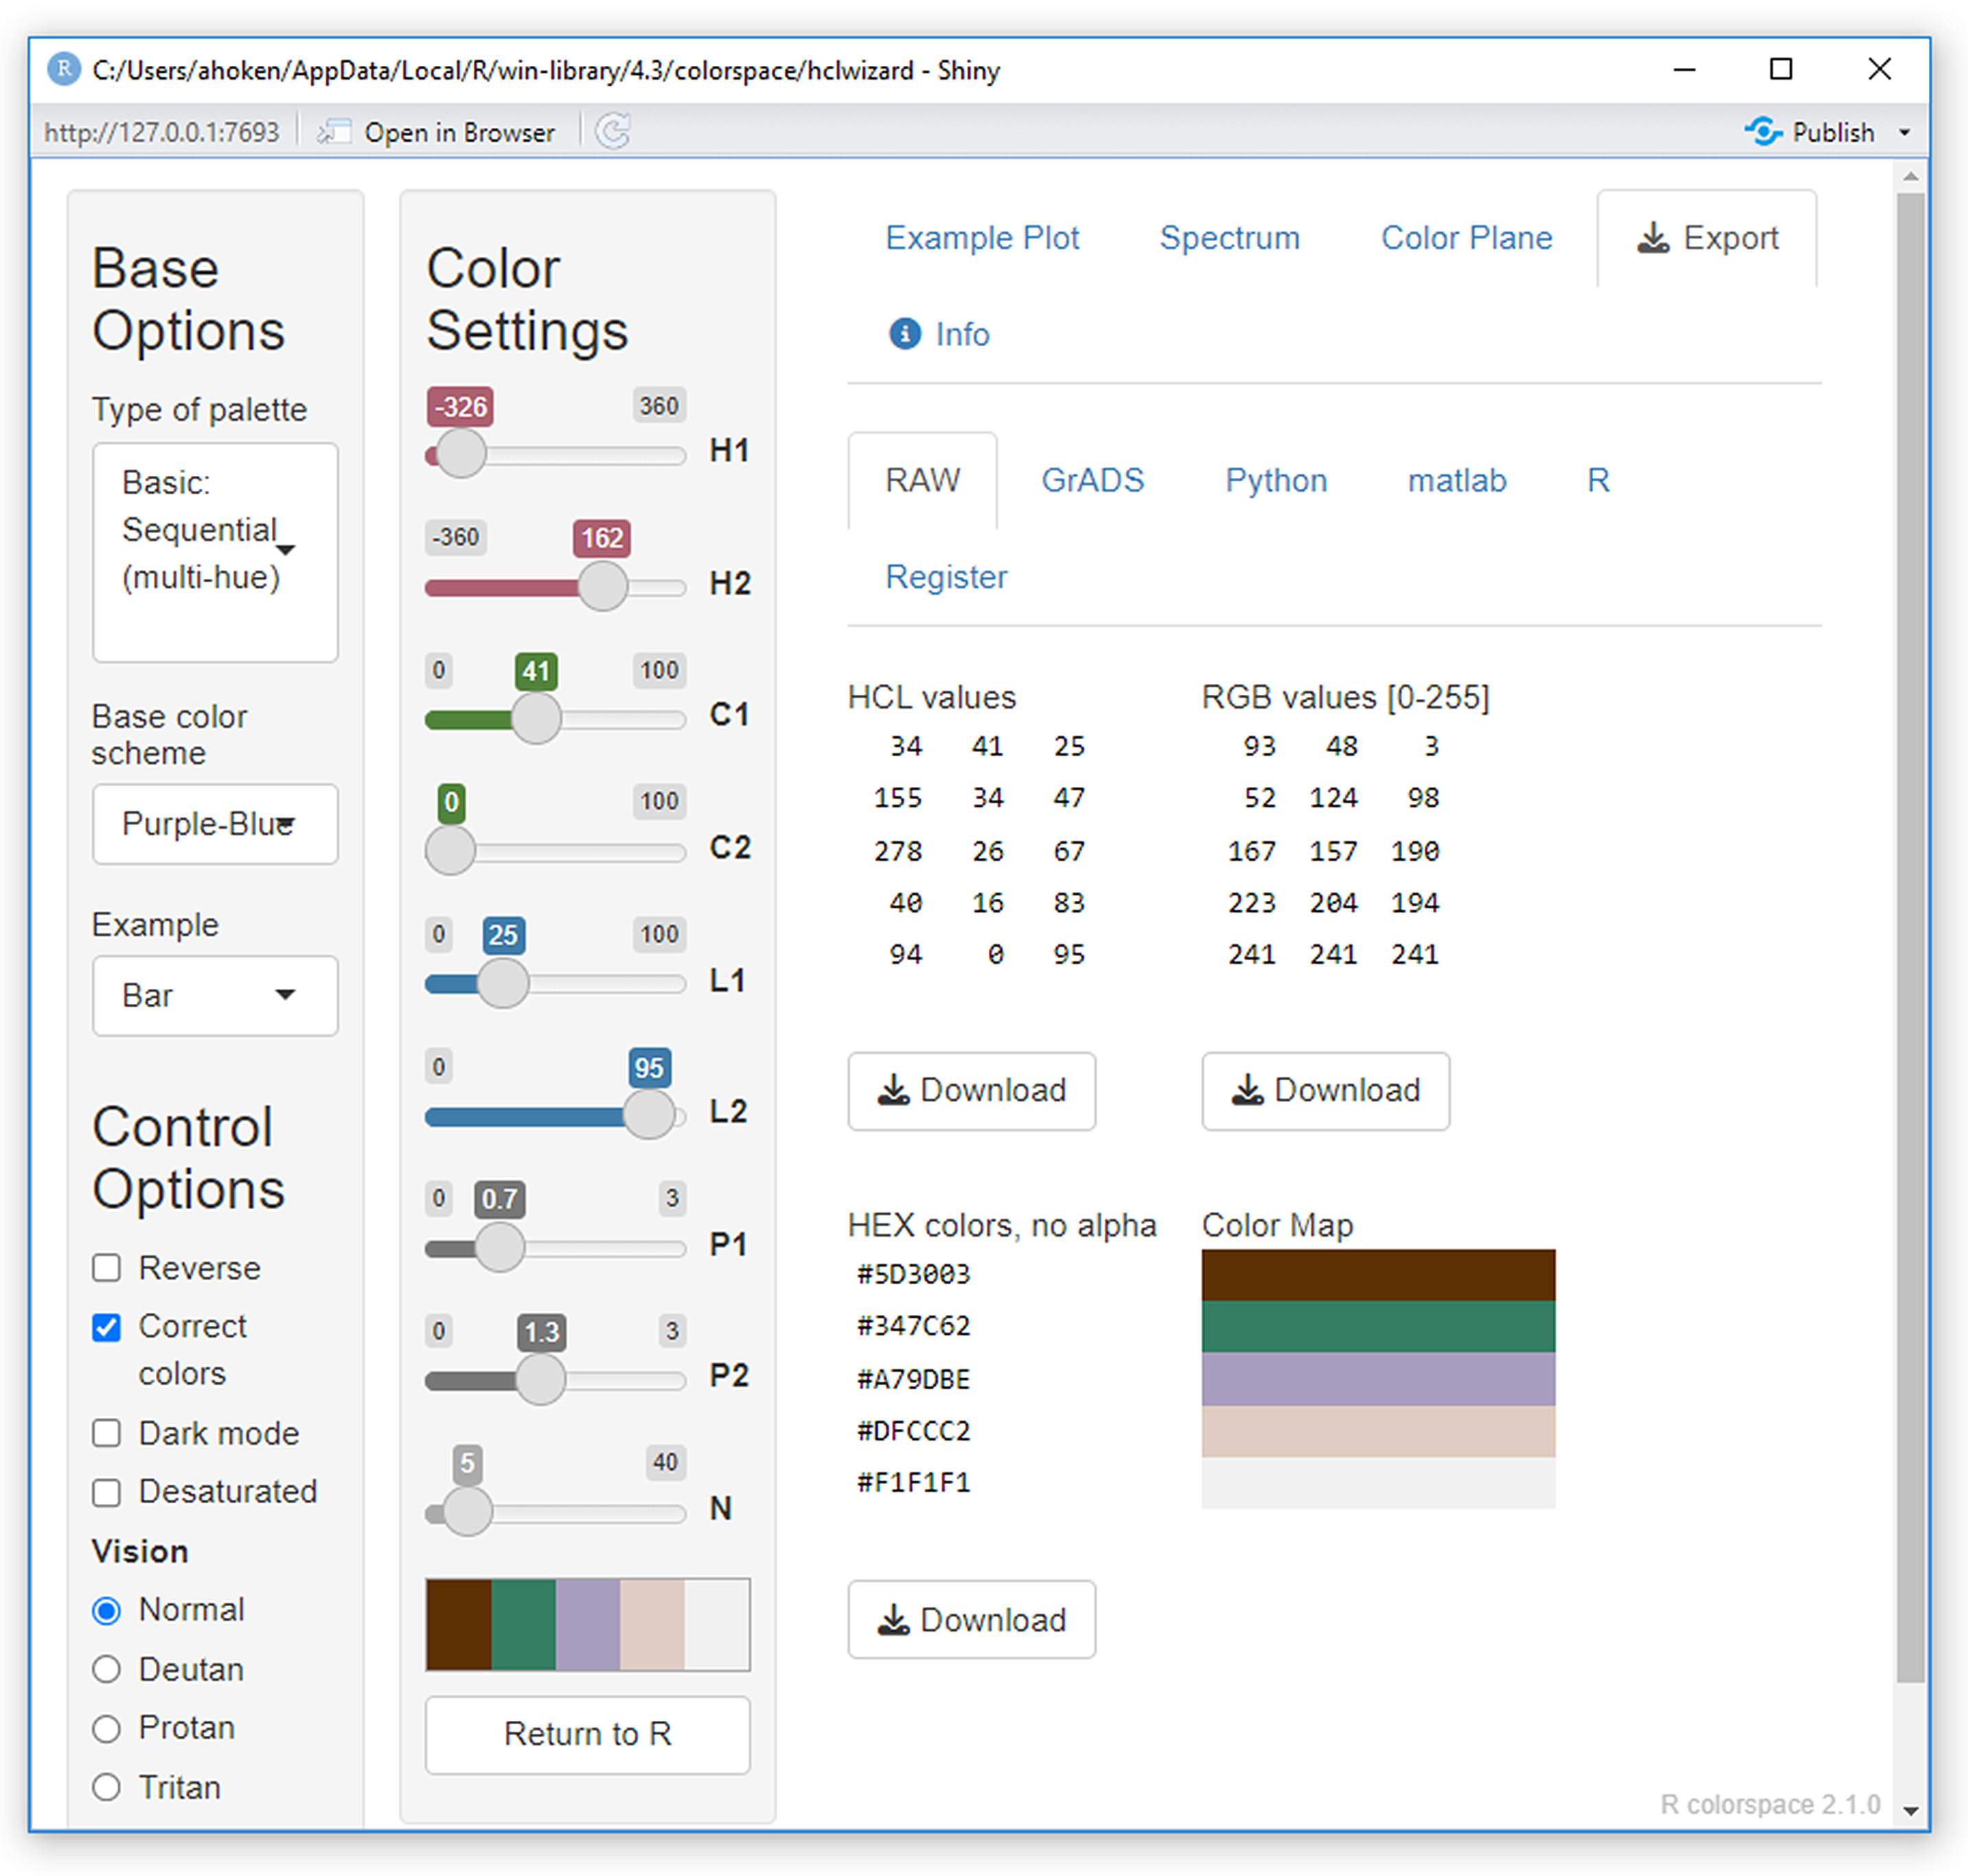
Task: Select the matlab export sub-tab
Action: (1457, 480)
